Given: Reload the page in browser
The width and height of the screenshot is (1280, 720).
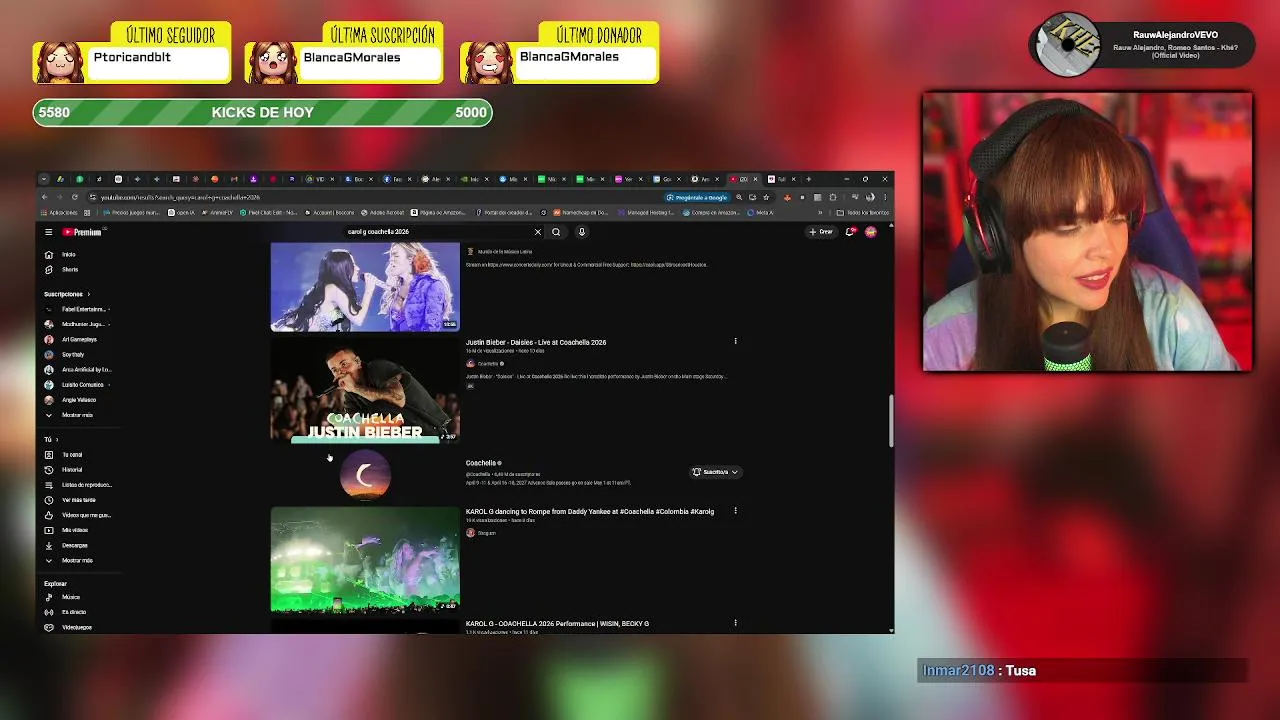Looking at the screenshot, I should pos(74,197).
